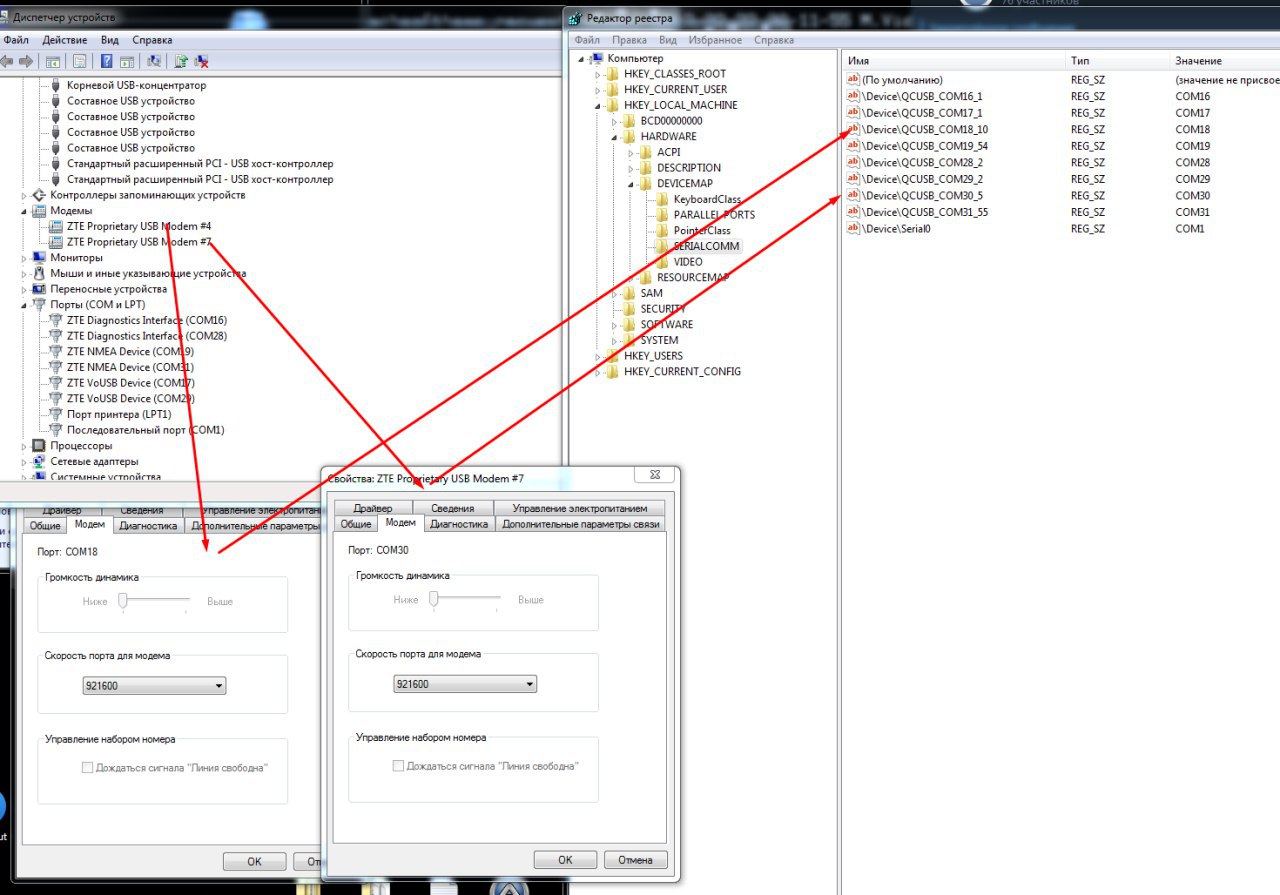Select the ZTE Proprietary USB Modem #7 icon
Image resolution: width=1280 pixels, height=895 pixels.
click(56, 242)
